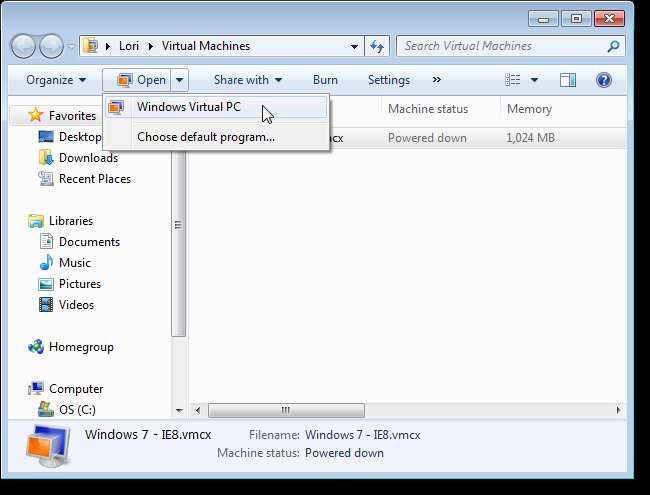The image size is (650, 495).
Task: Click the Computer icon
Action: point(36,388)
